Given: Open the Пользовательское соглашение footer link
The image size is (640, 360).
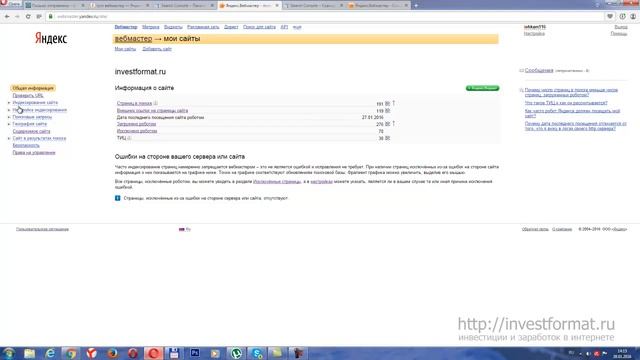Looking at the screenshot, I should (42, 229).
